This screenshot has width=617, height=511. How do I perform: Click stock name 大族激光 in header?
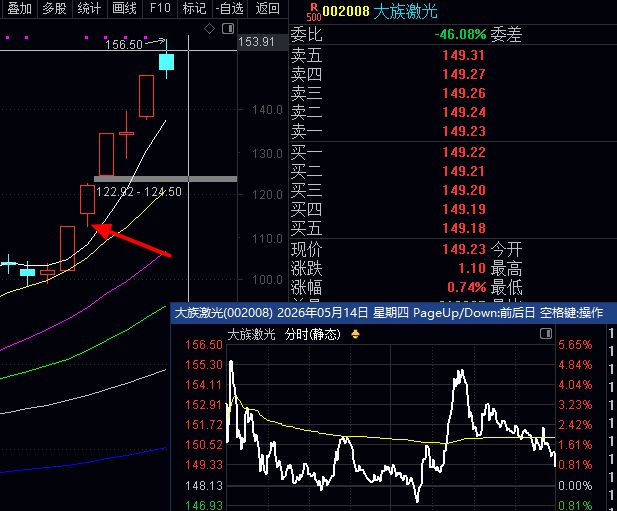(x=405, y=11)
